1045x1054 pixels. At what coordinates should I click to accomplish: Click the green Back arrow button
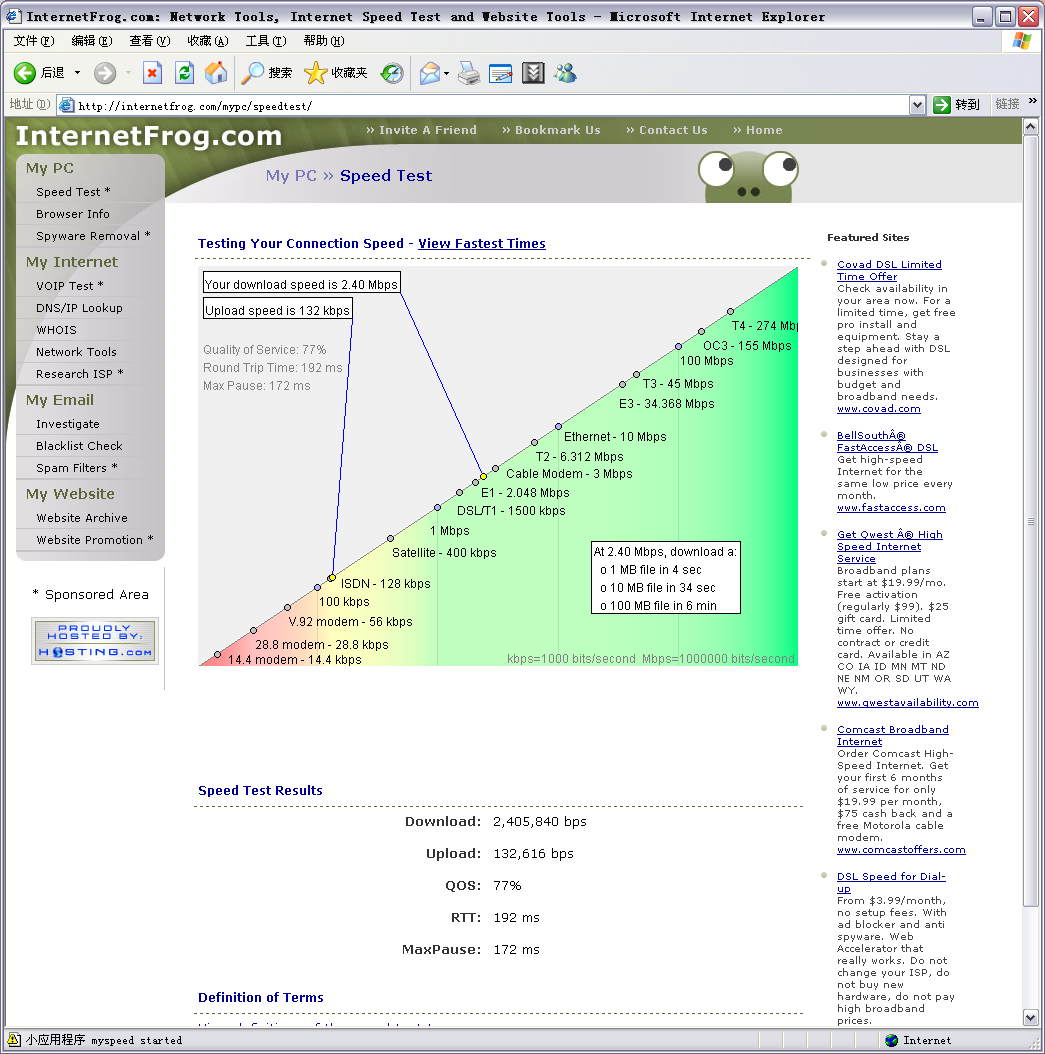25,73
